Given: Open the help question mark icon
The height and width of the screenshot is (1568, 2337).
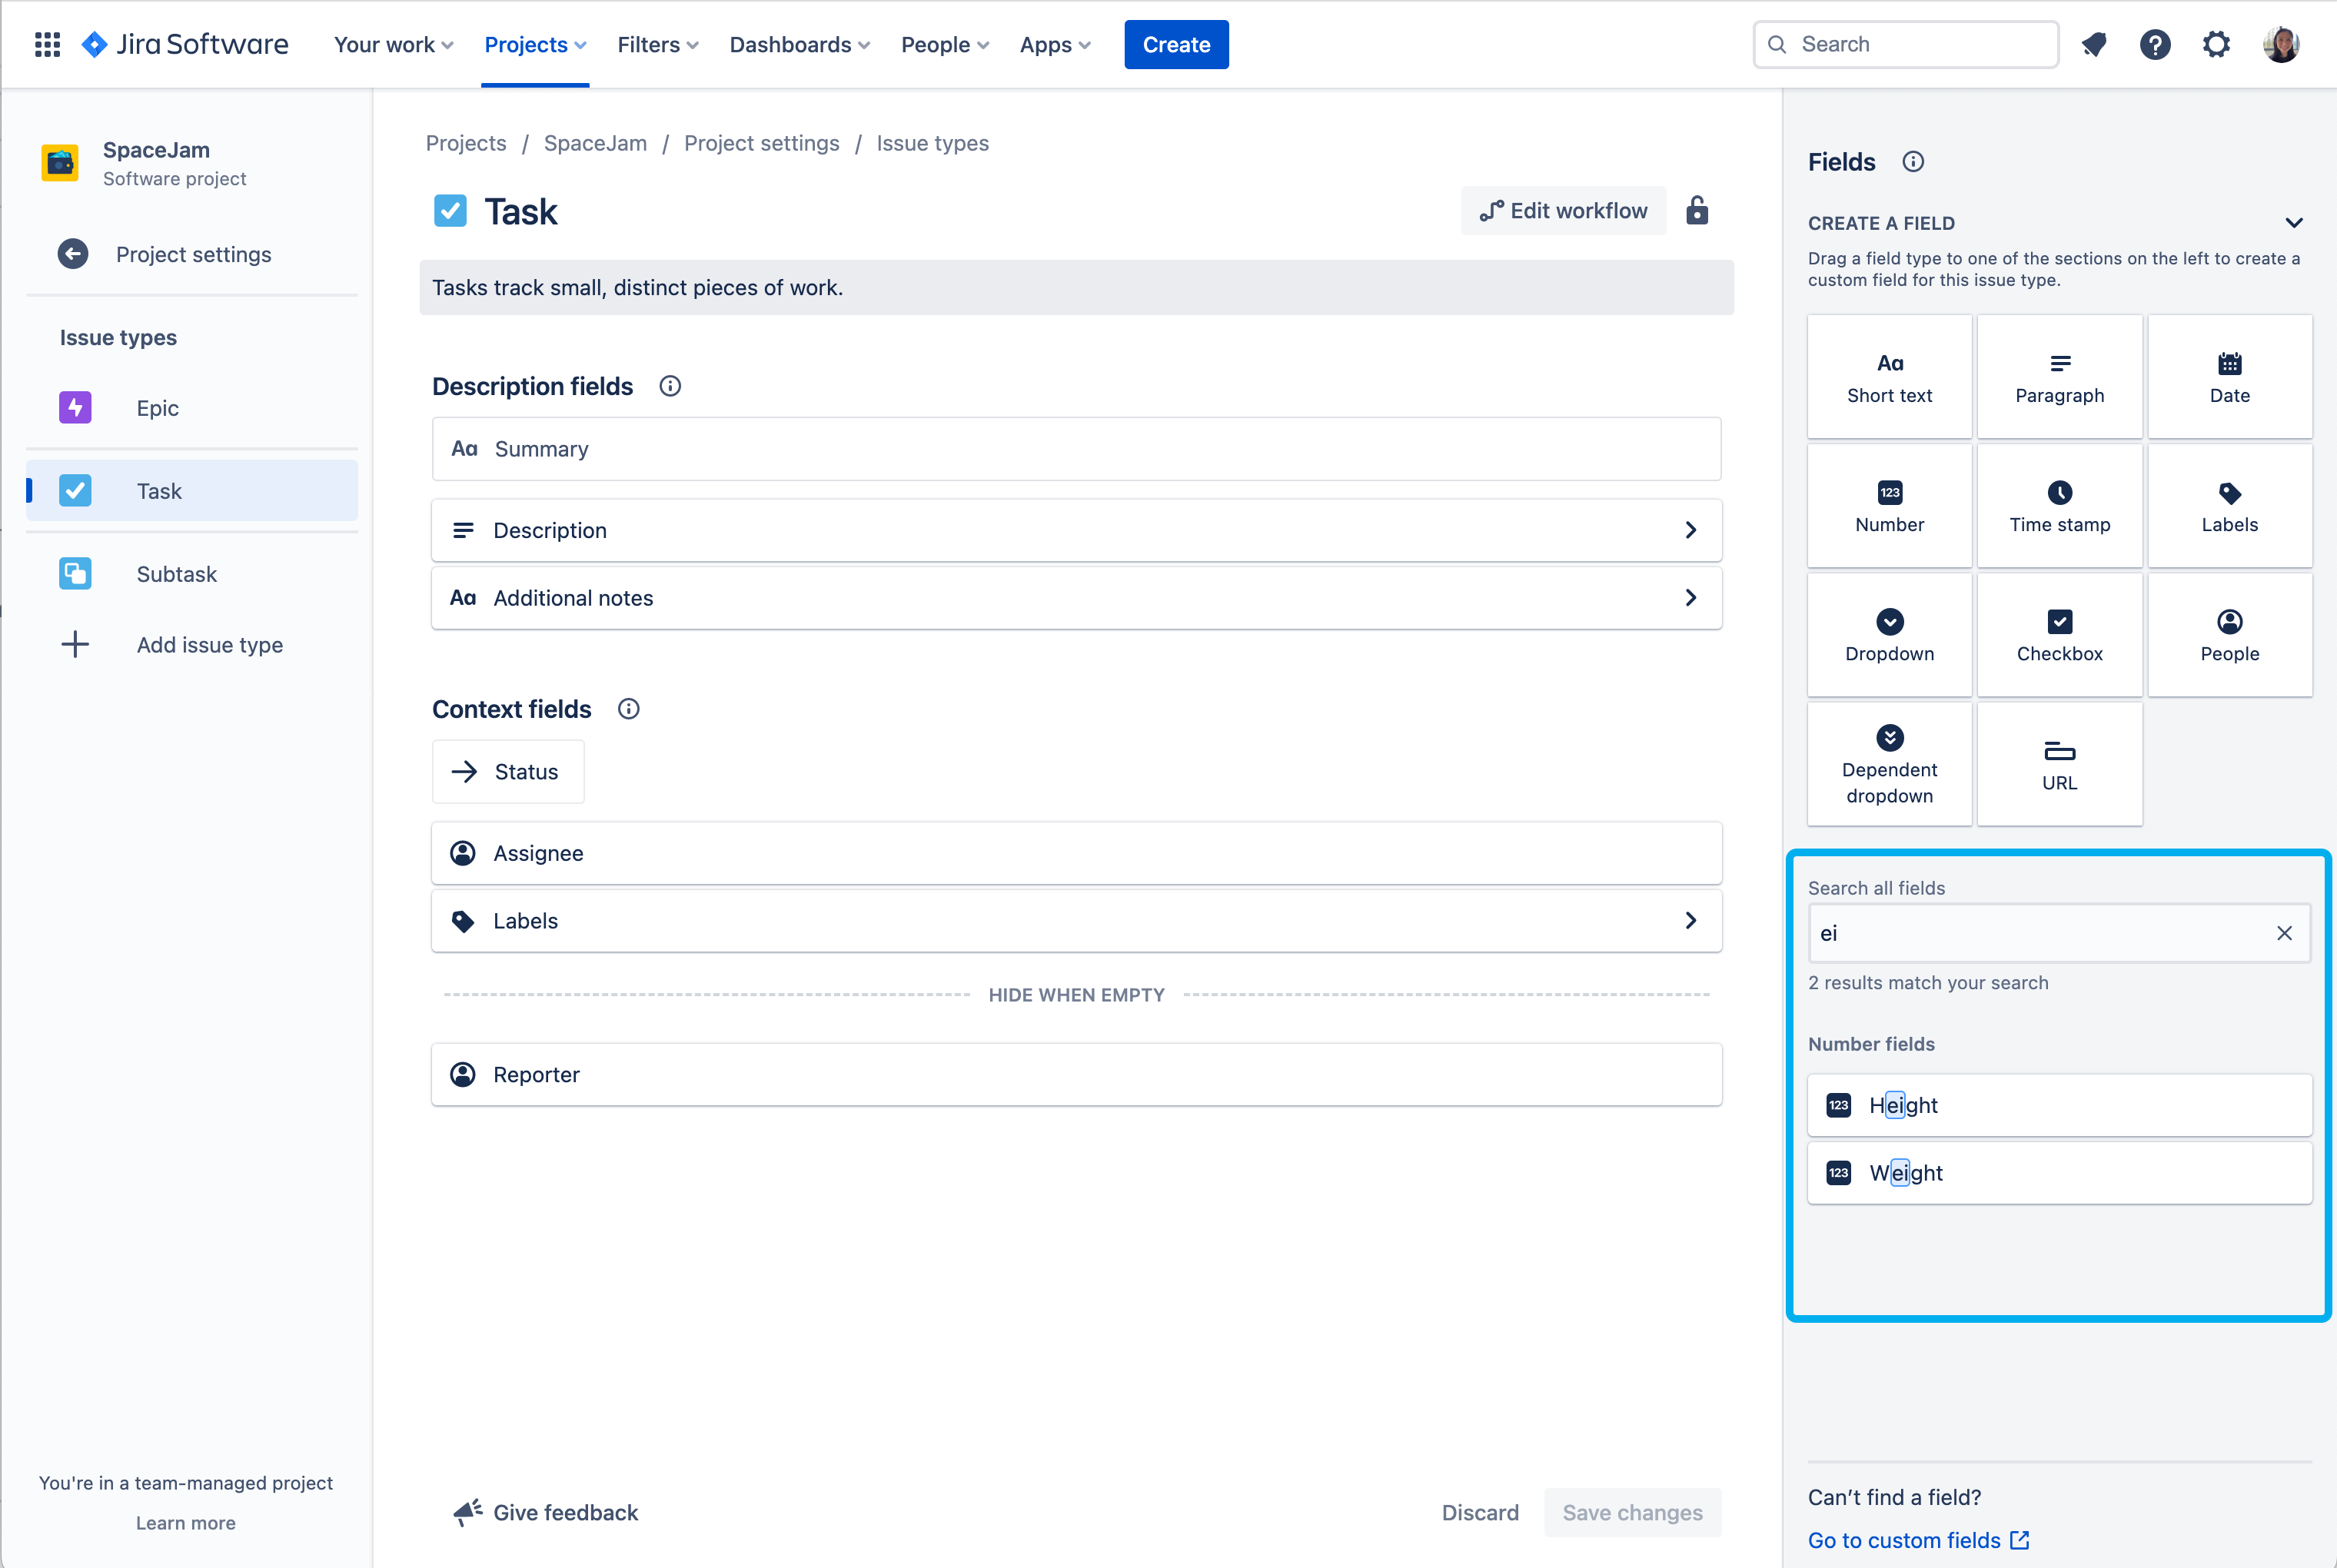Looking at the screenshot, I should point(2155,44).
